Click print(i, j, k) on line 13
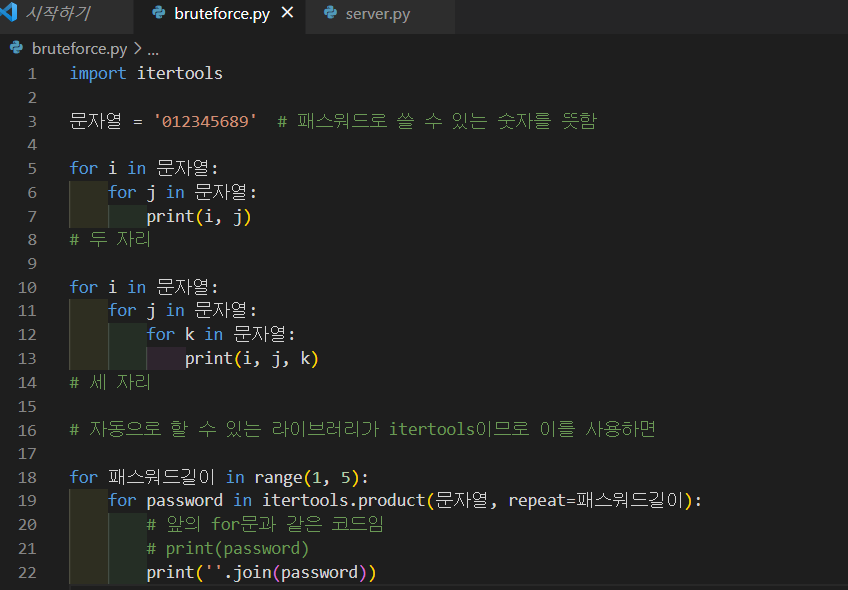Viewport: 848px width, 590px height. (x=252, y=359)
